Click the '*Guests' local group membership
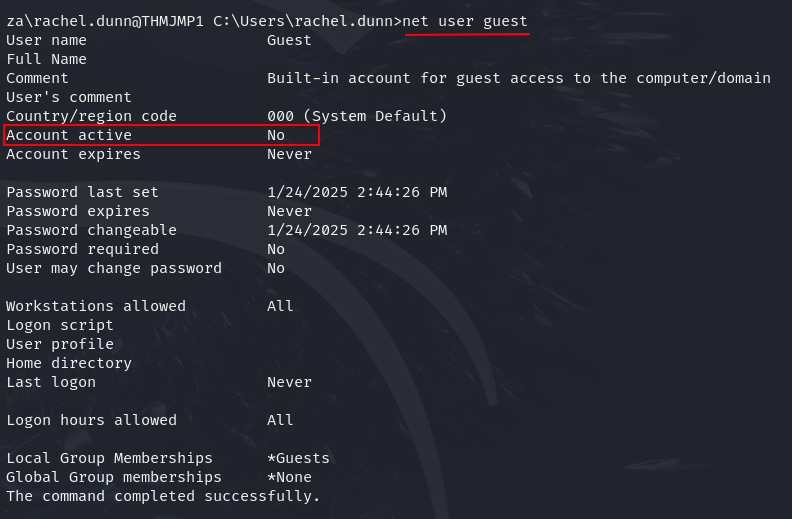The image size is (792, 519). click(298, 458)
